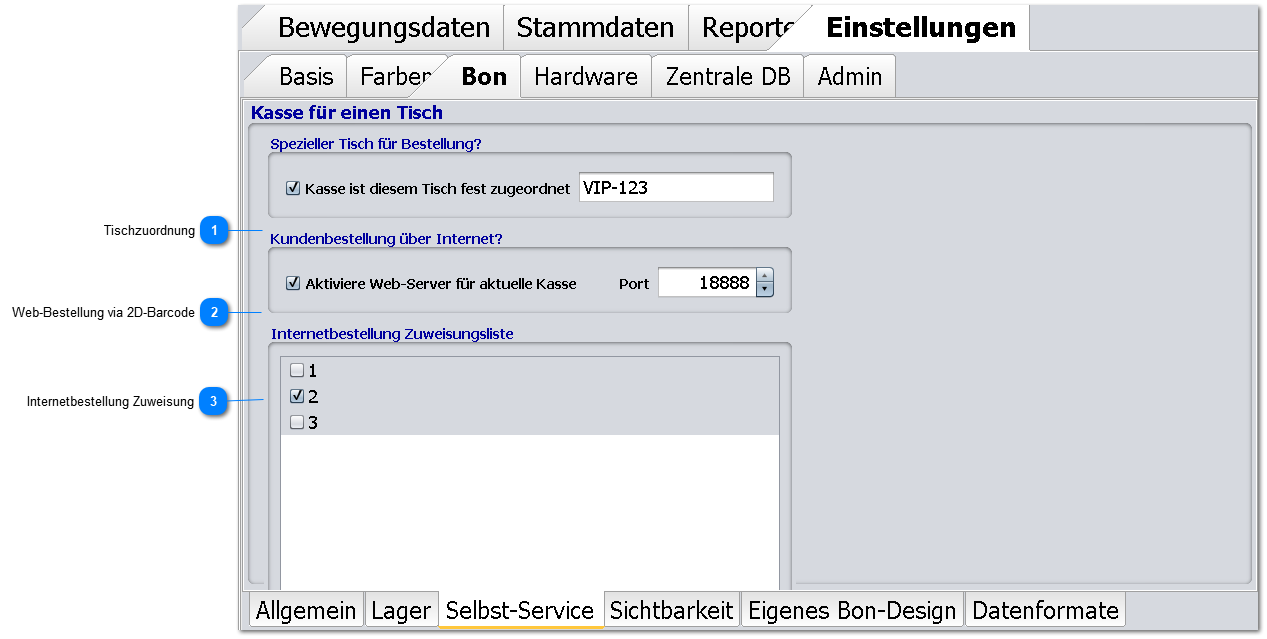The height and width of the screenshot is (639, 1267).
Task: Click annotation marker 3 for Internetbestellung Zuweisung
Action: tap(213, 402)
